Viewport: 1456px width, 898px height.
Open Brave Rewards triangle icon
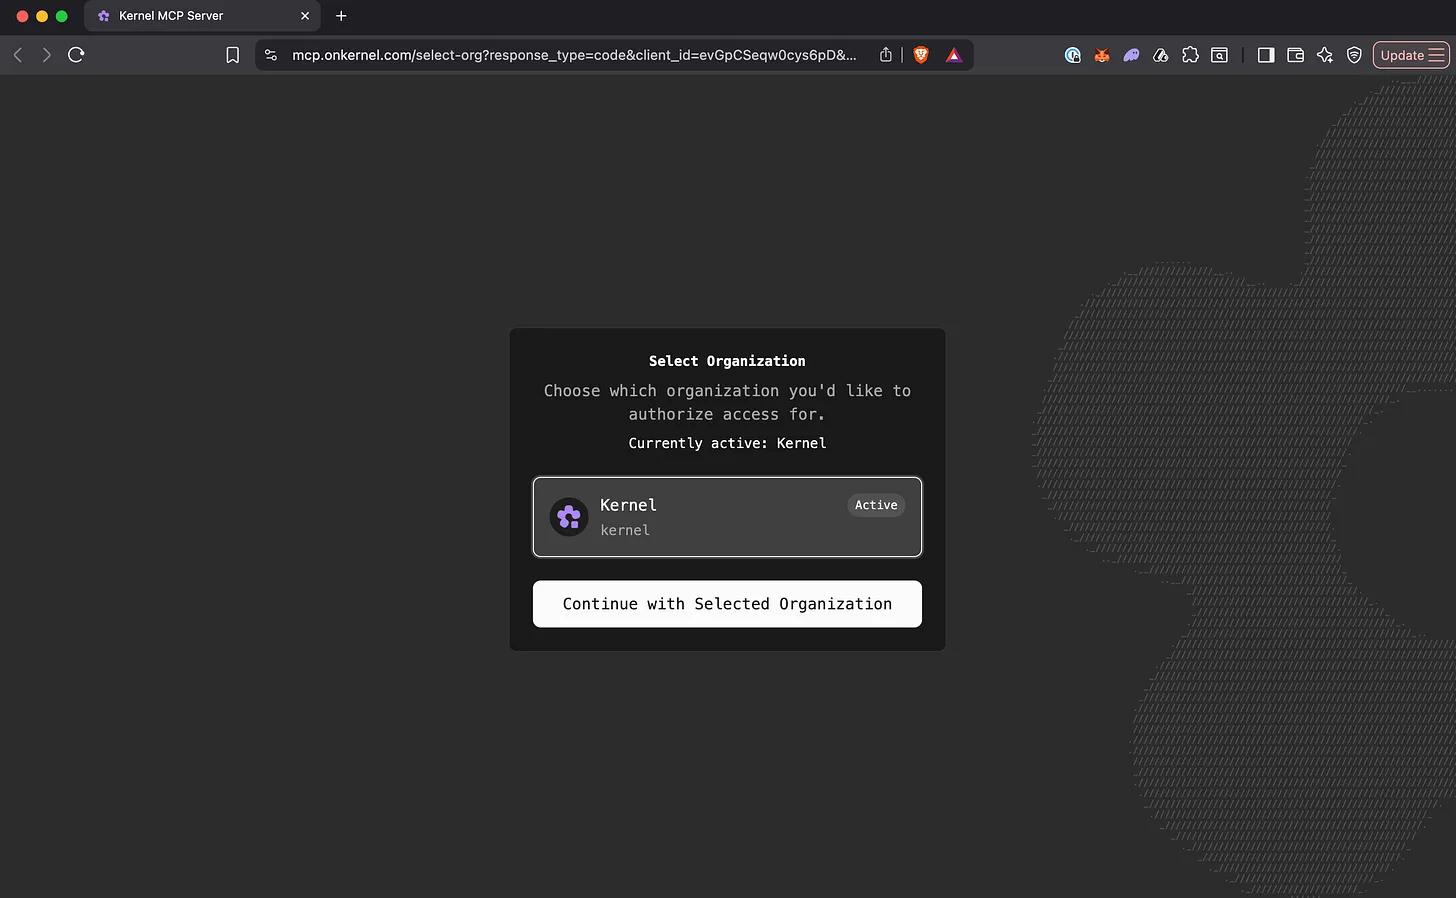coord(954,55)
